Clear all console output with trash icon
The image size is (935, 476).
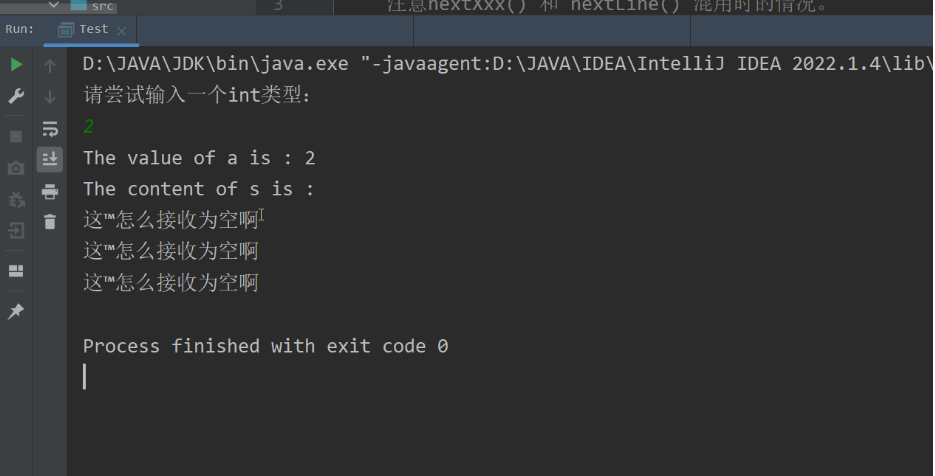(x=50, y=222)
